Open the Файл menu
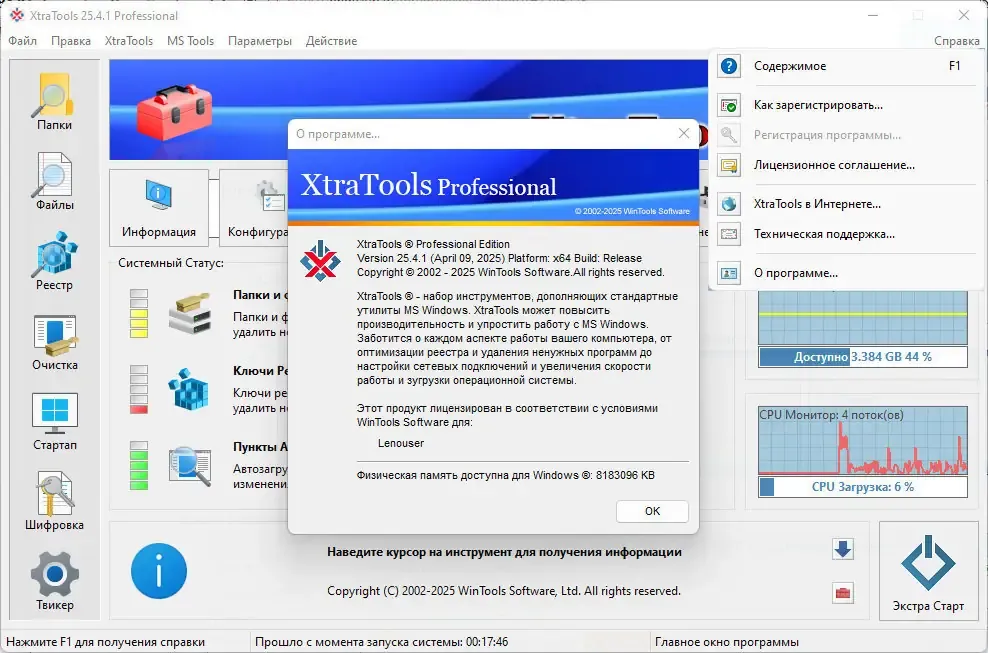Image resolution: width=988 pixels, height=653 pixels. coord(23,41)
